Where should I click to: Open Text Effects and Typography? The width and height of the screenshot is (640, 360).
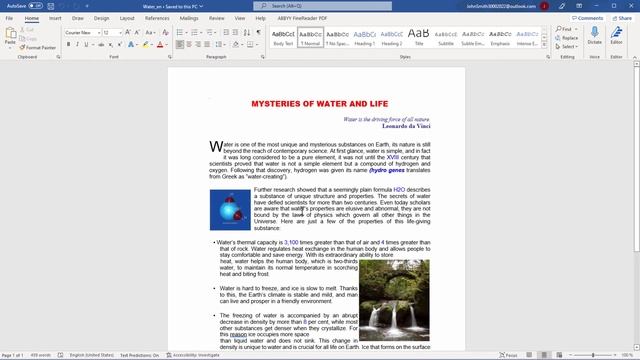(x=131, y=44)
